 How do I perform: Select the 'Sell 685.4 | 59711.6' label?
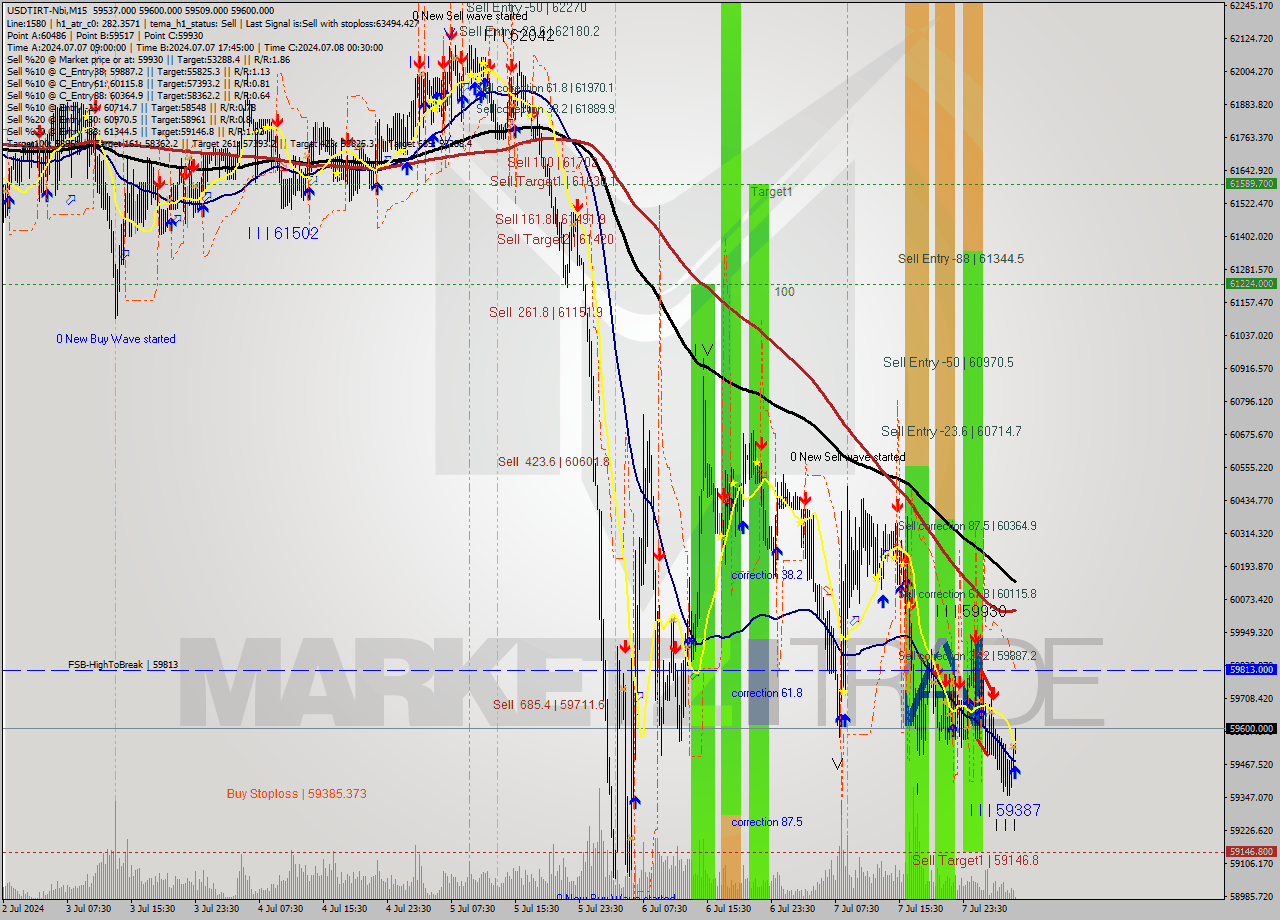click(x=549, y=705)
